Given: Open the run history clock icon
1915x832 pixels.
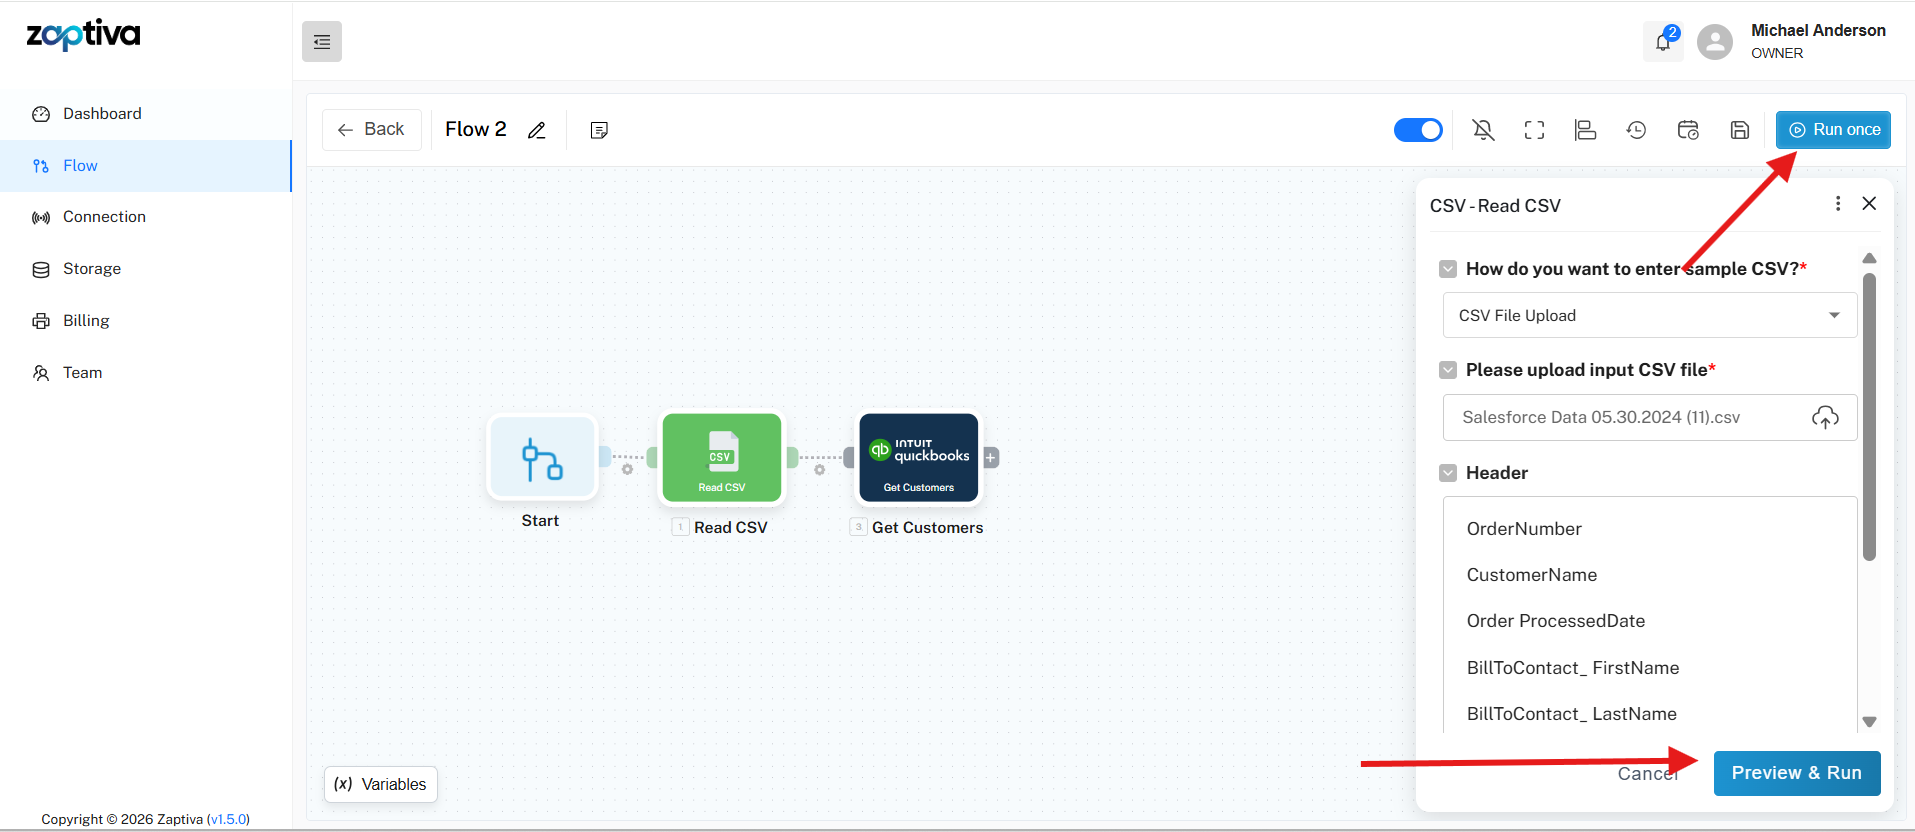Looking at the screenshot, I should tap(1636, 130).
